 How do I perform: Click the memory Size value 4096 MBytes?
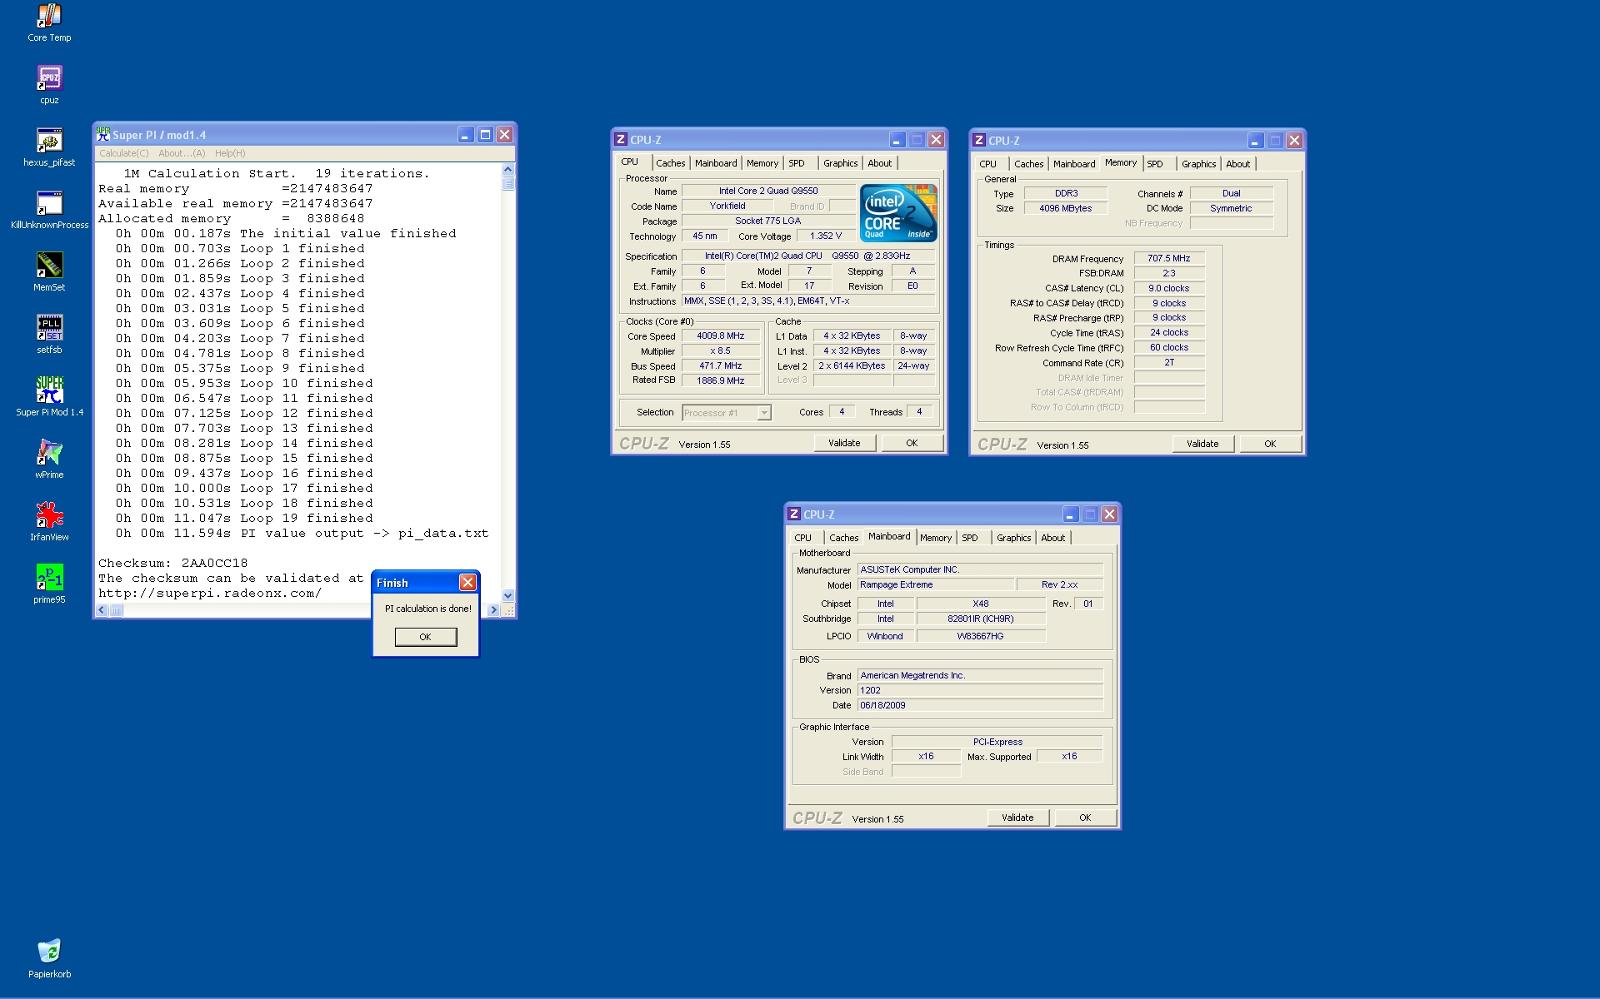[1065, 209]
